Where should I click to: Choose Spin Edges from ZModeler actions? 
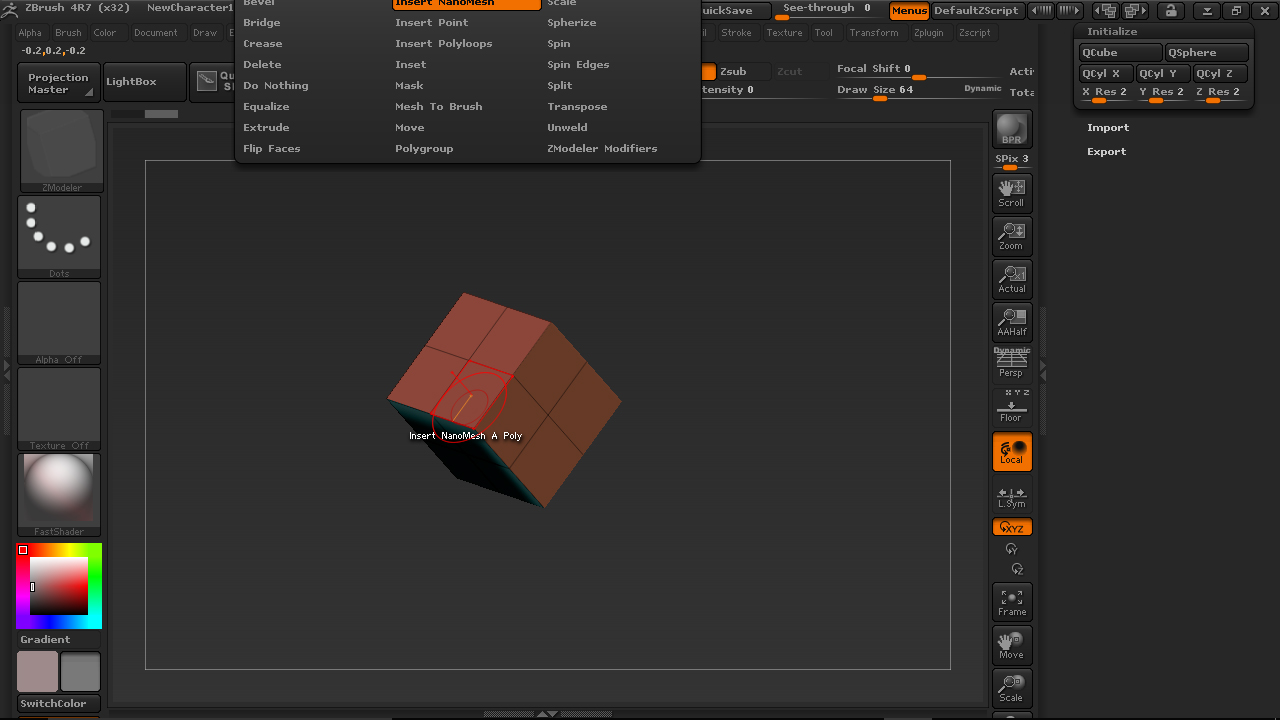pyautogui.click(x=578, y=65)
